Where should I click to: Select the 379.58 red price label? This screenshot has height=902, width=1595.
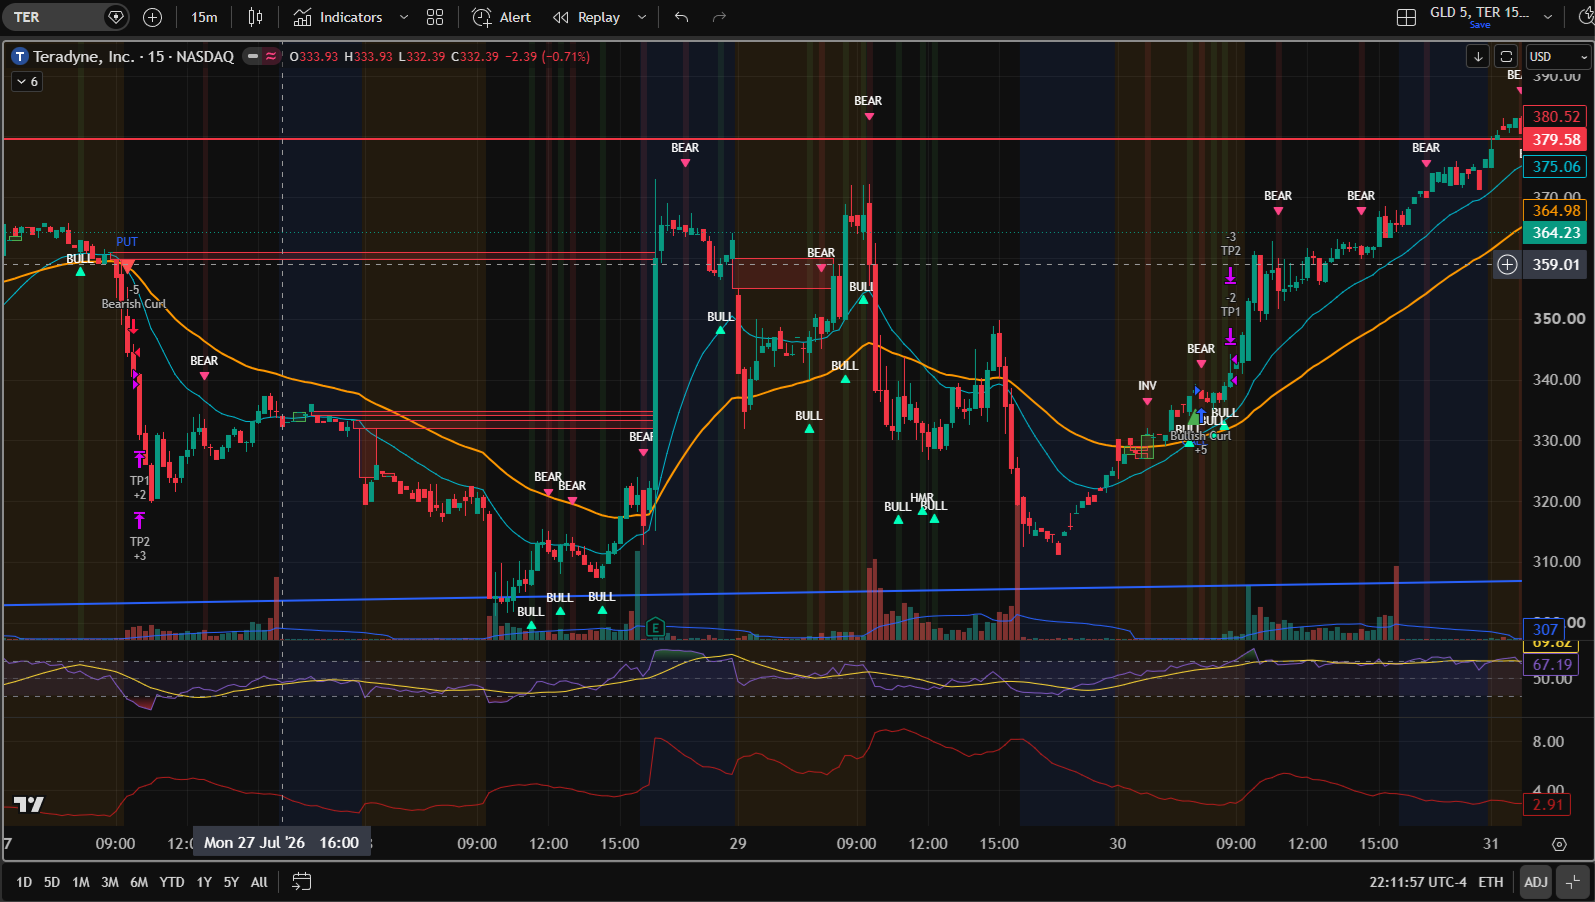click(1556, 140)
